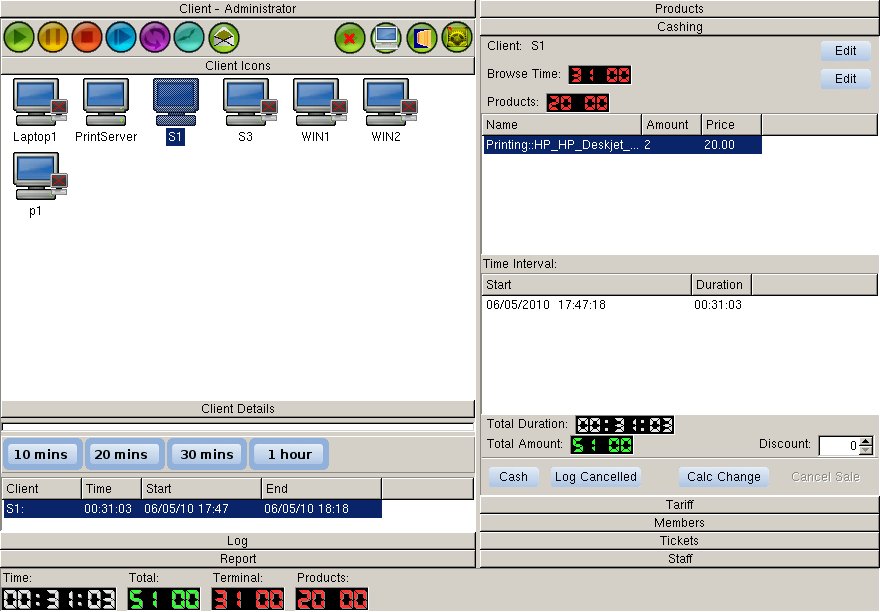Open the Report section
The height and width of the screenshot is (612, 880).
tap(238, 559)
